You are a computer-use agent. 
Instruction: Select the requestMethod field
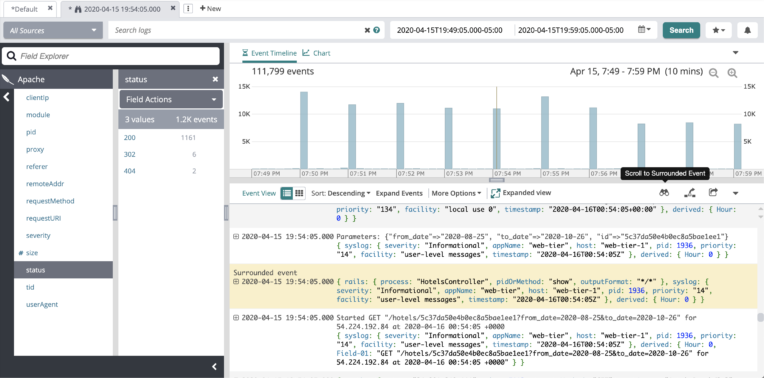click(50, 201)
